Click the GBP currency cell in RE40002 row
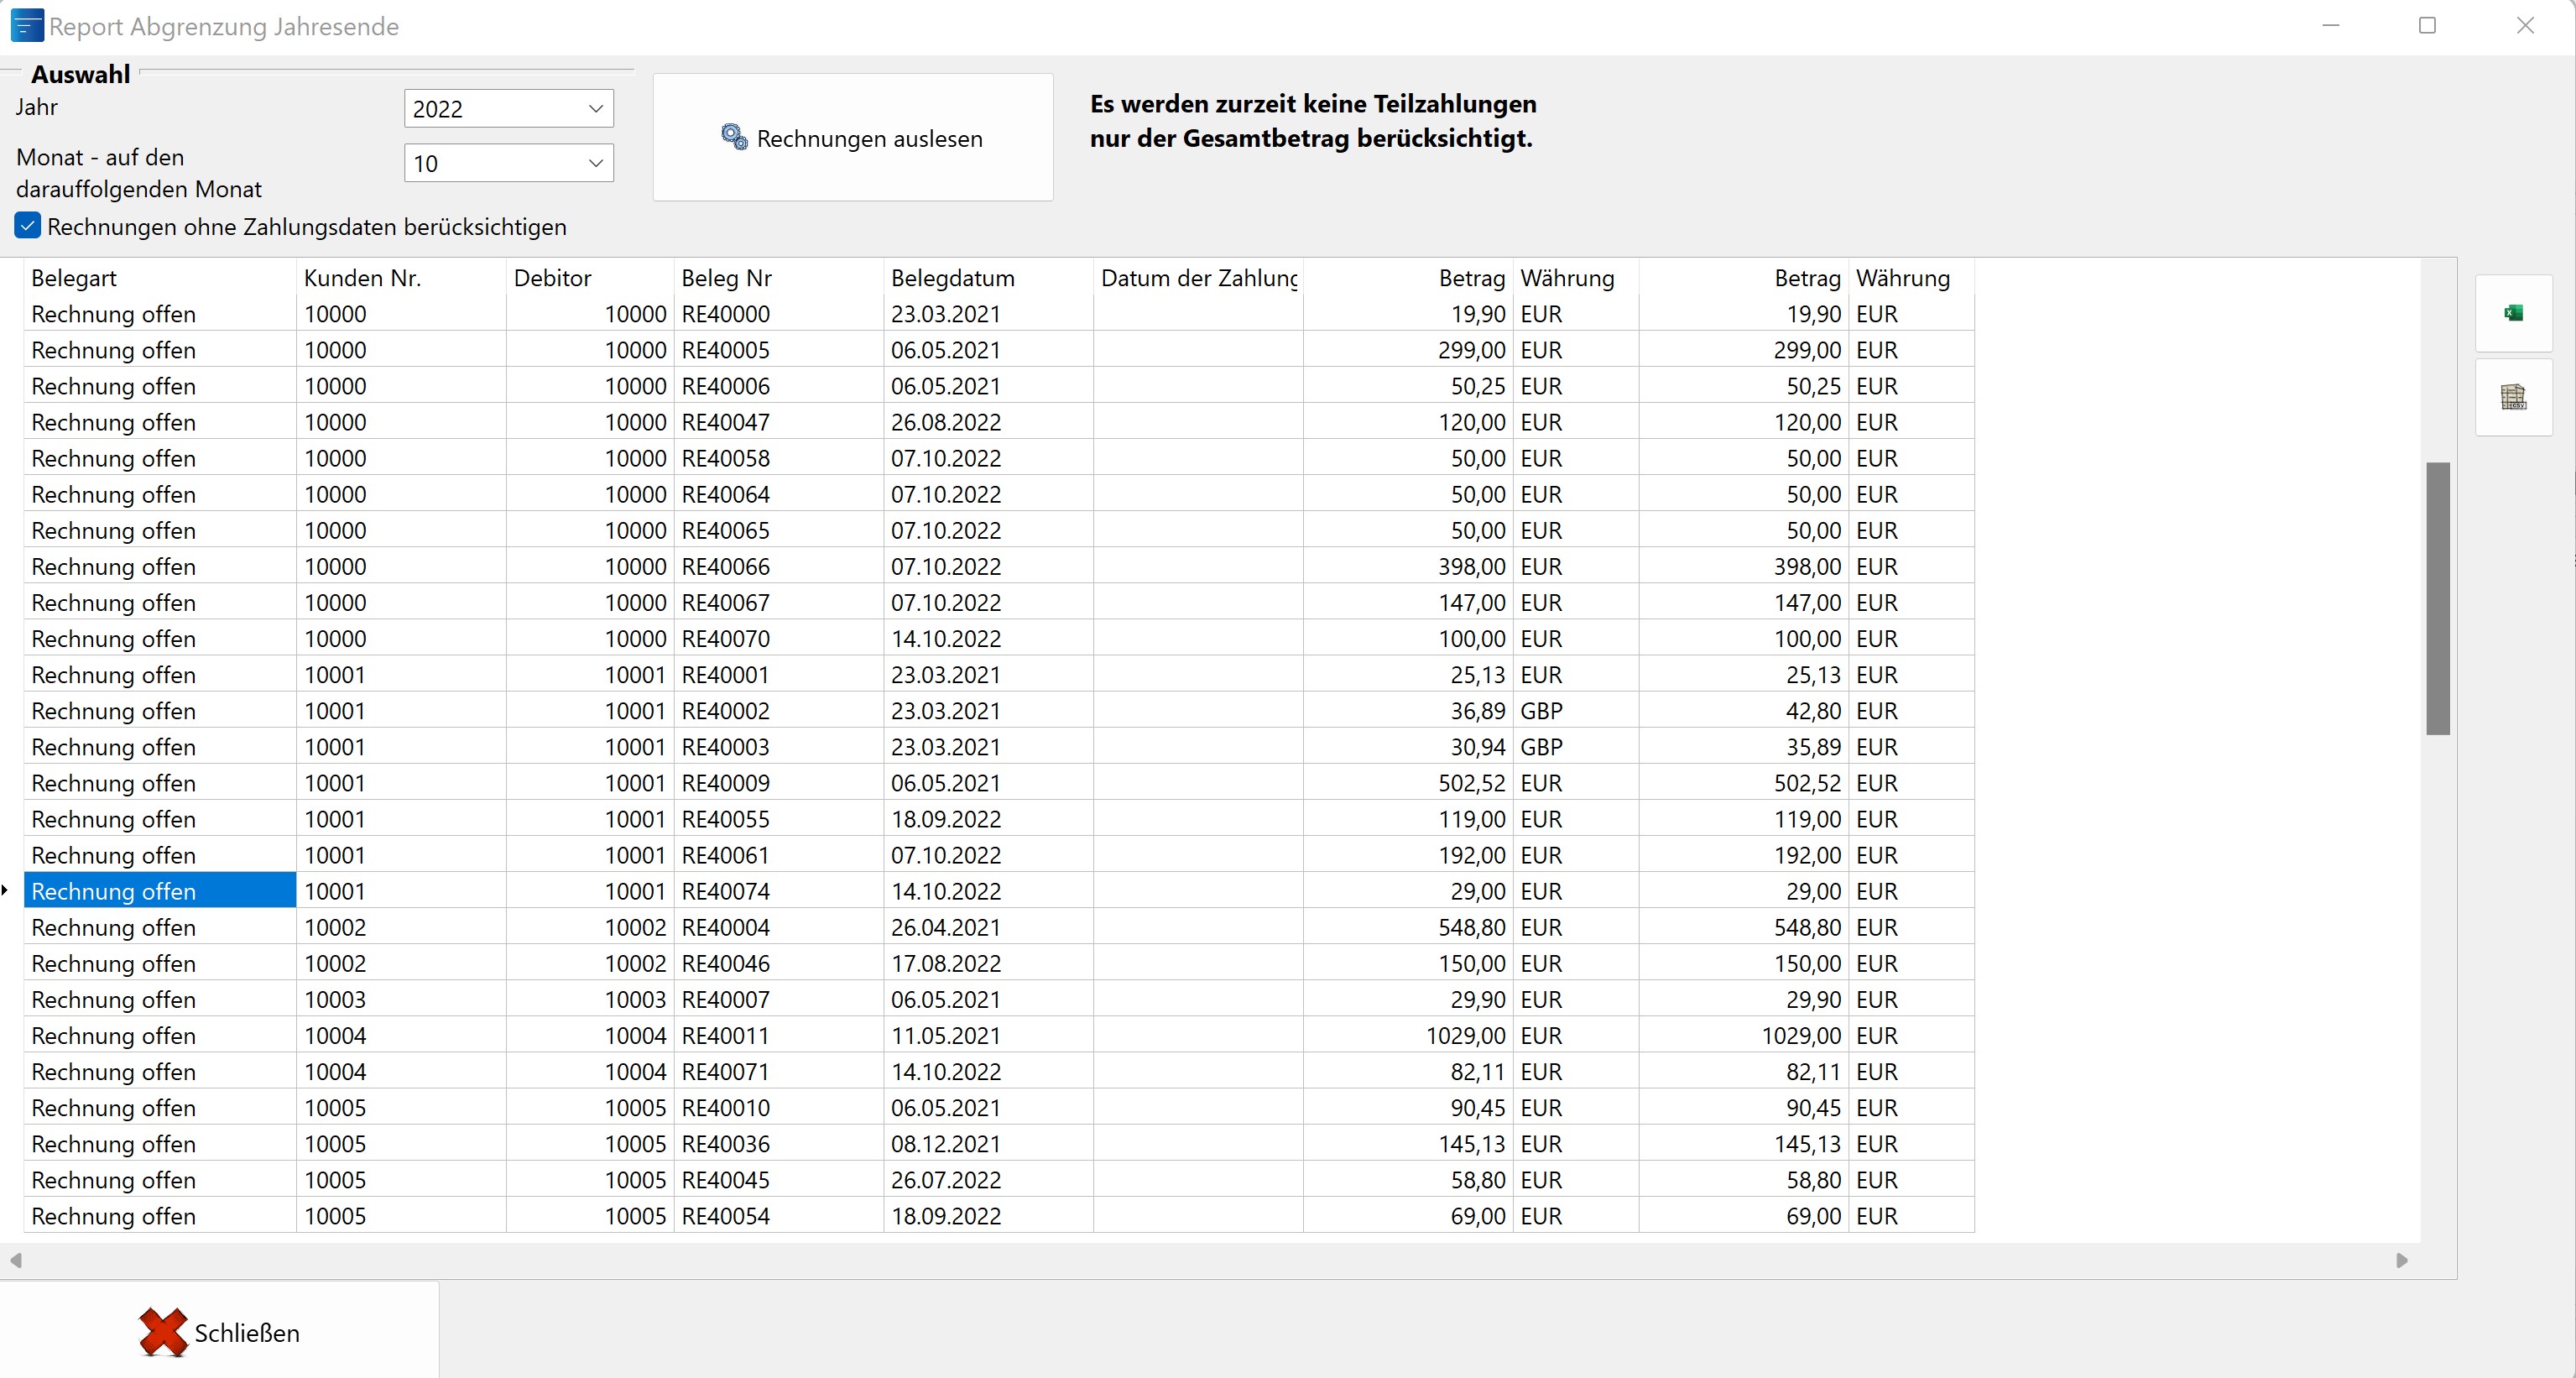 (x=1576, y=711)
